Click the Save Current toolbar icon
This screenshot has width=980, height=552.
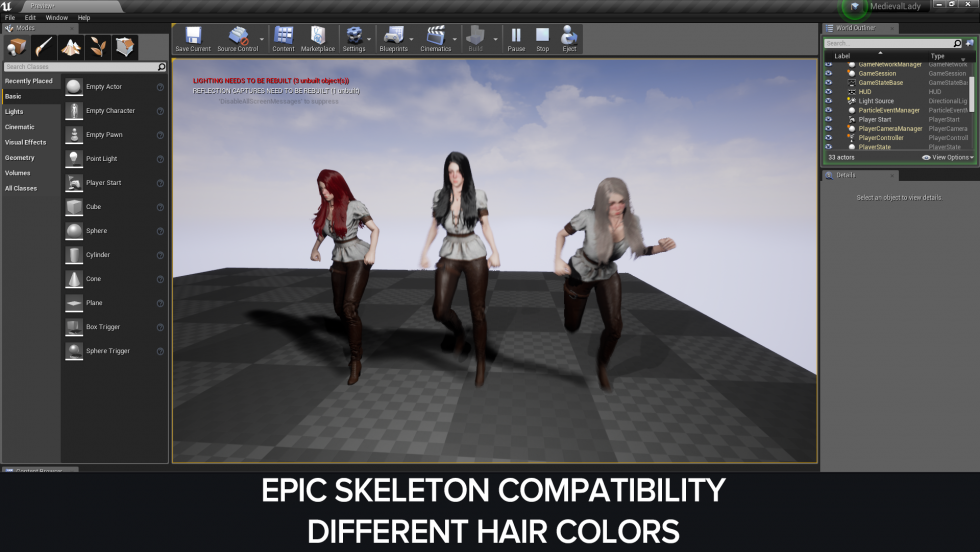click(x=192, y=38)
